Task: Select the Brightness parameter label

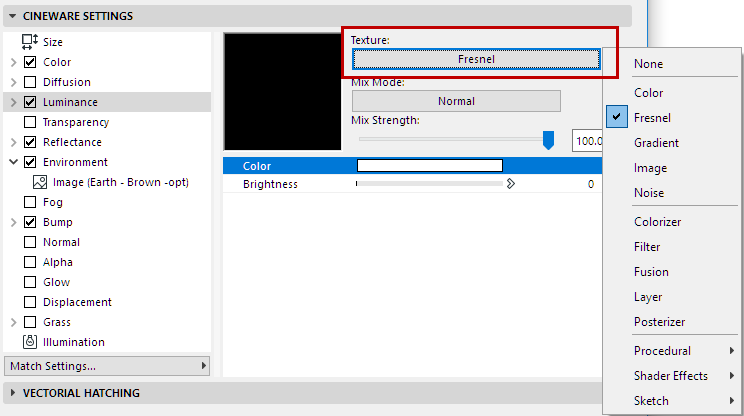Action: [x=270, y=184]
